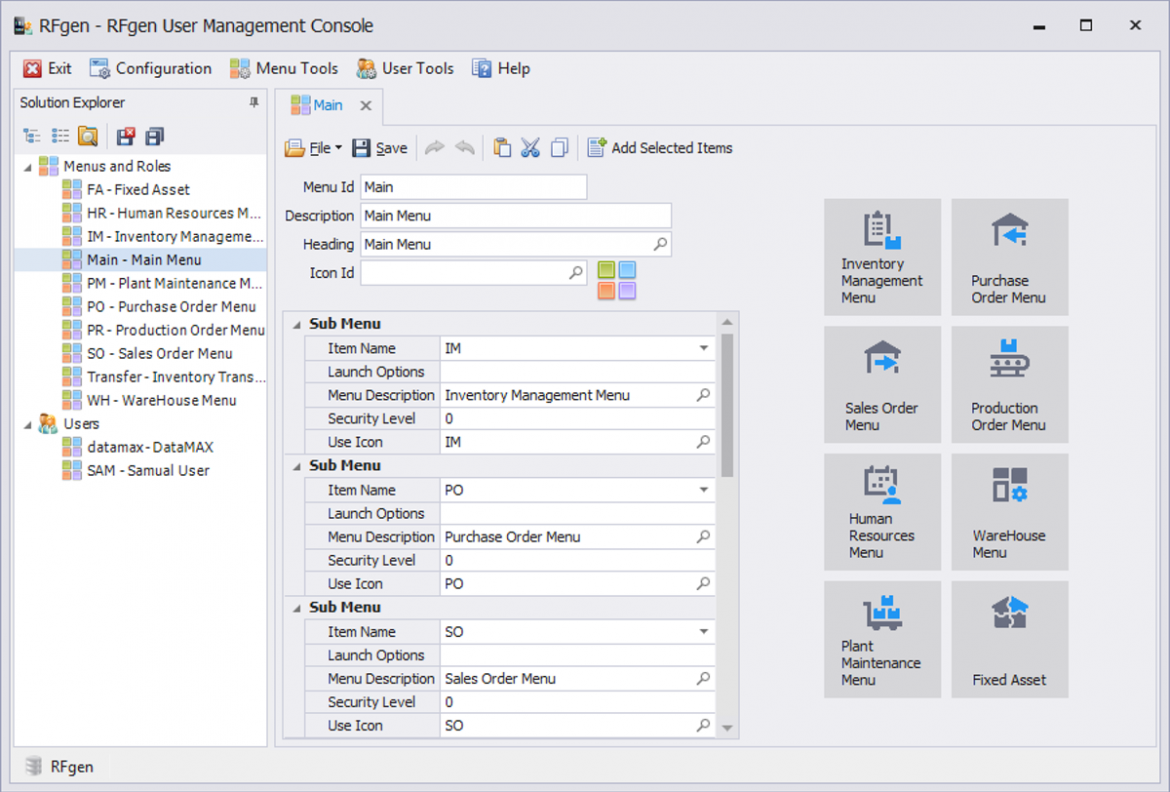Toggle the Solution Explorer pin

pyautogui.click(x=254, y=103)
